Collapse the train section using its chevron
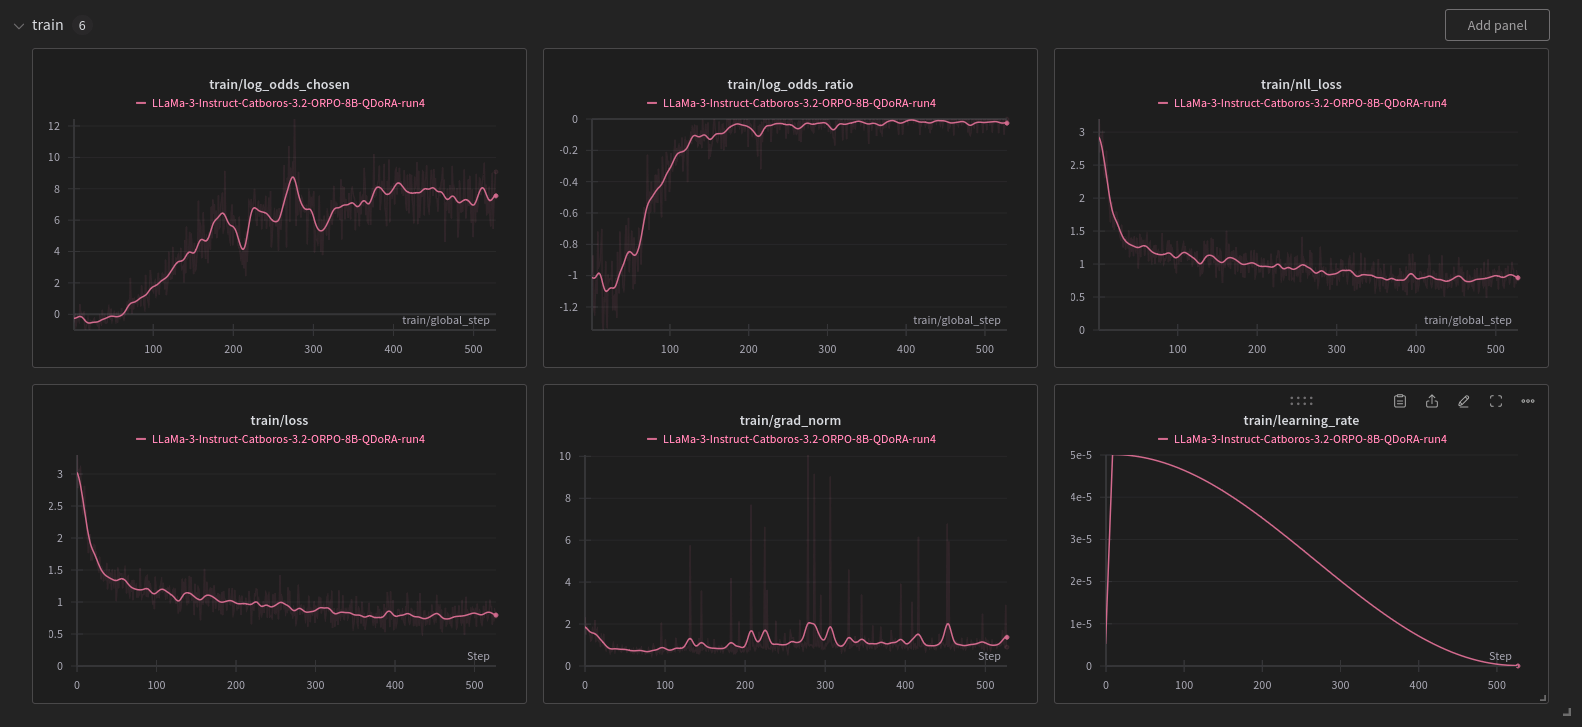Viewport: 1582px width, 727px height. click(x=19, y=26)
